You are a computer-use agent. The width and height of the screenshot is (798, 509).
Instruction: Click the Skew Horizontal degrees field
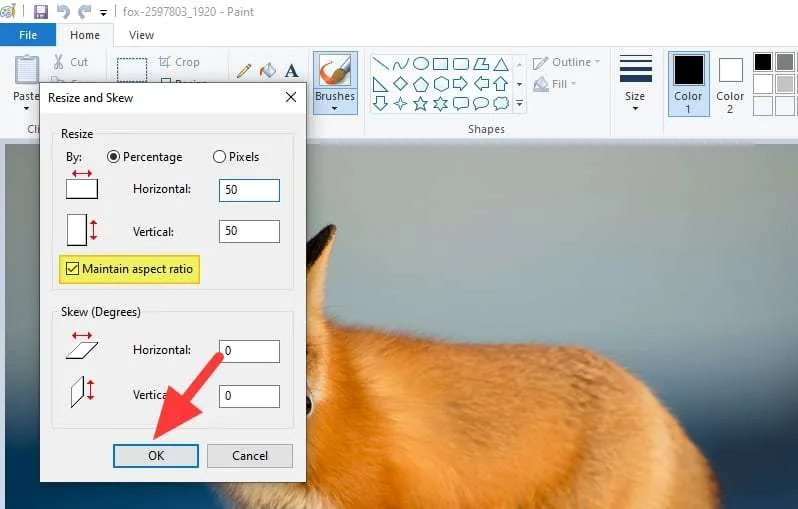pos(249,351)
